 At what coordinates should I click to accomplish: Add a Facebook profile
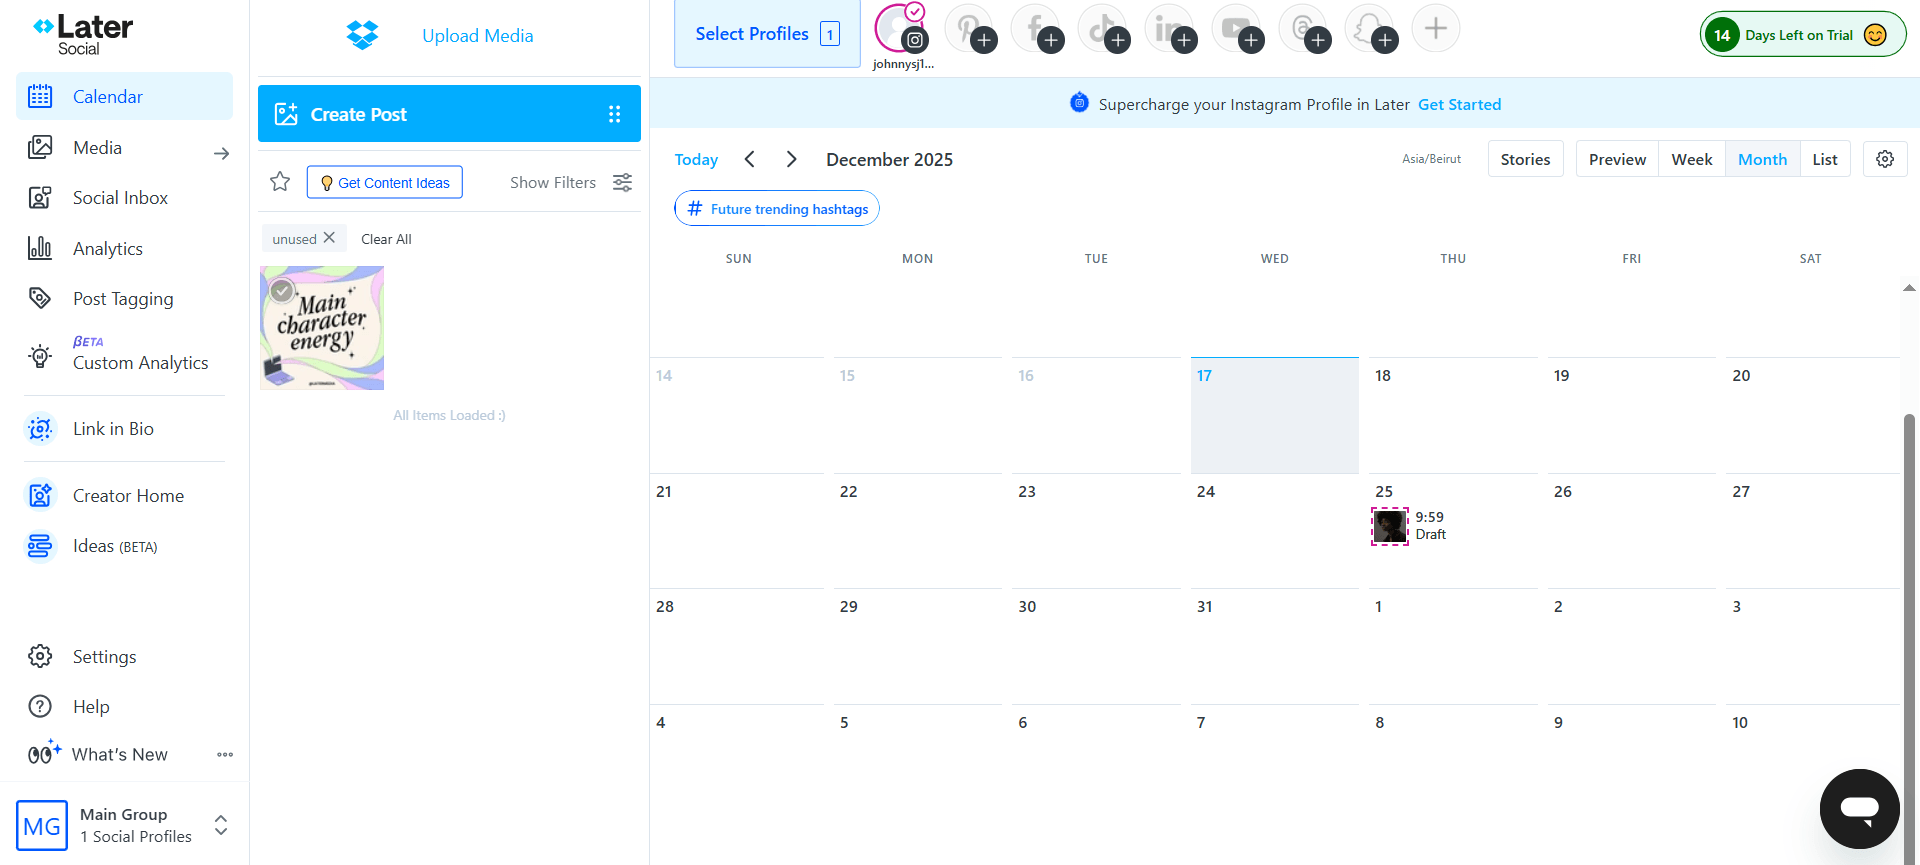click(1036, 29)
